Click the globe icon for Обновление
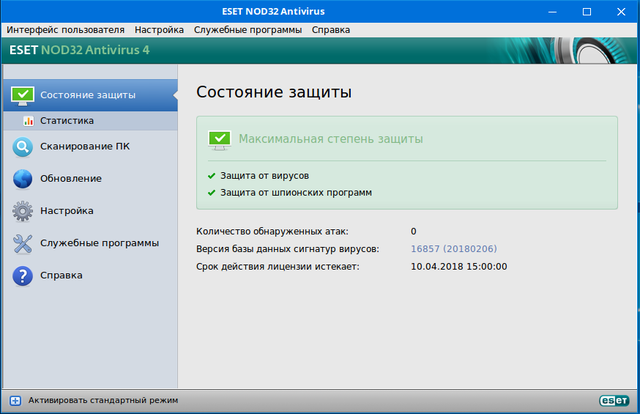Screen dimensions: 640x414 pyautogui.click(x=22, y=179)
